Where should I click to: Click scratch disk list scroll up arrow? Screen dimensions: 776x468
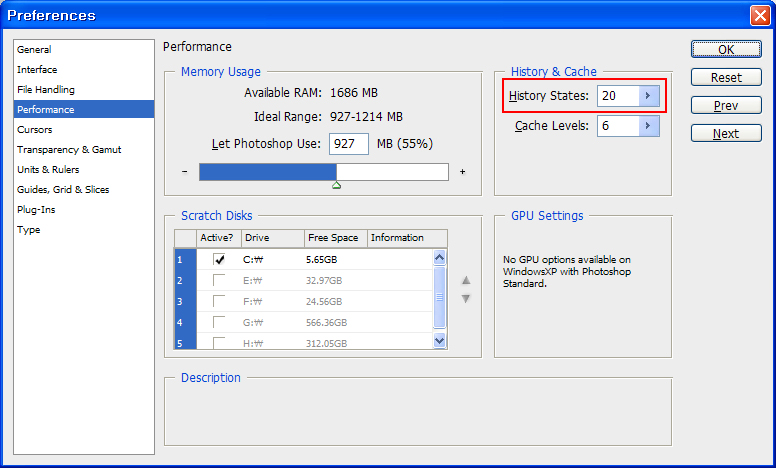pyautogui.click(x=439, y=257)
